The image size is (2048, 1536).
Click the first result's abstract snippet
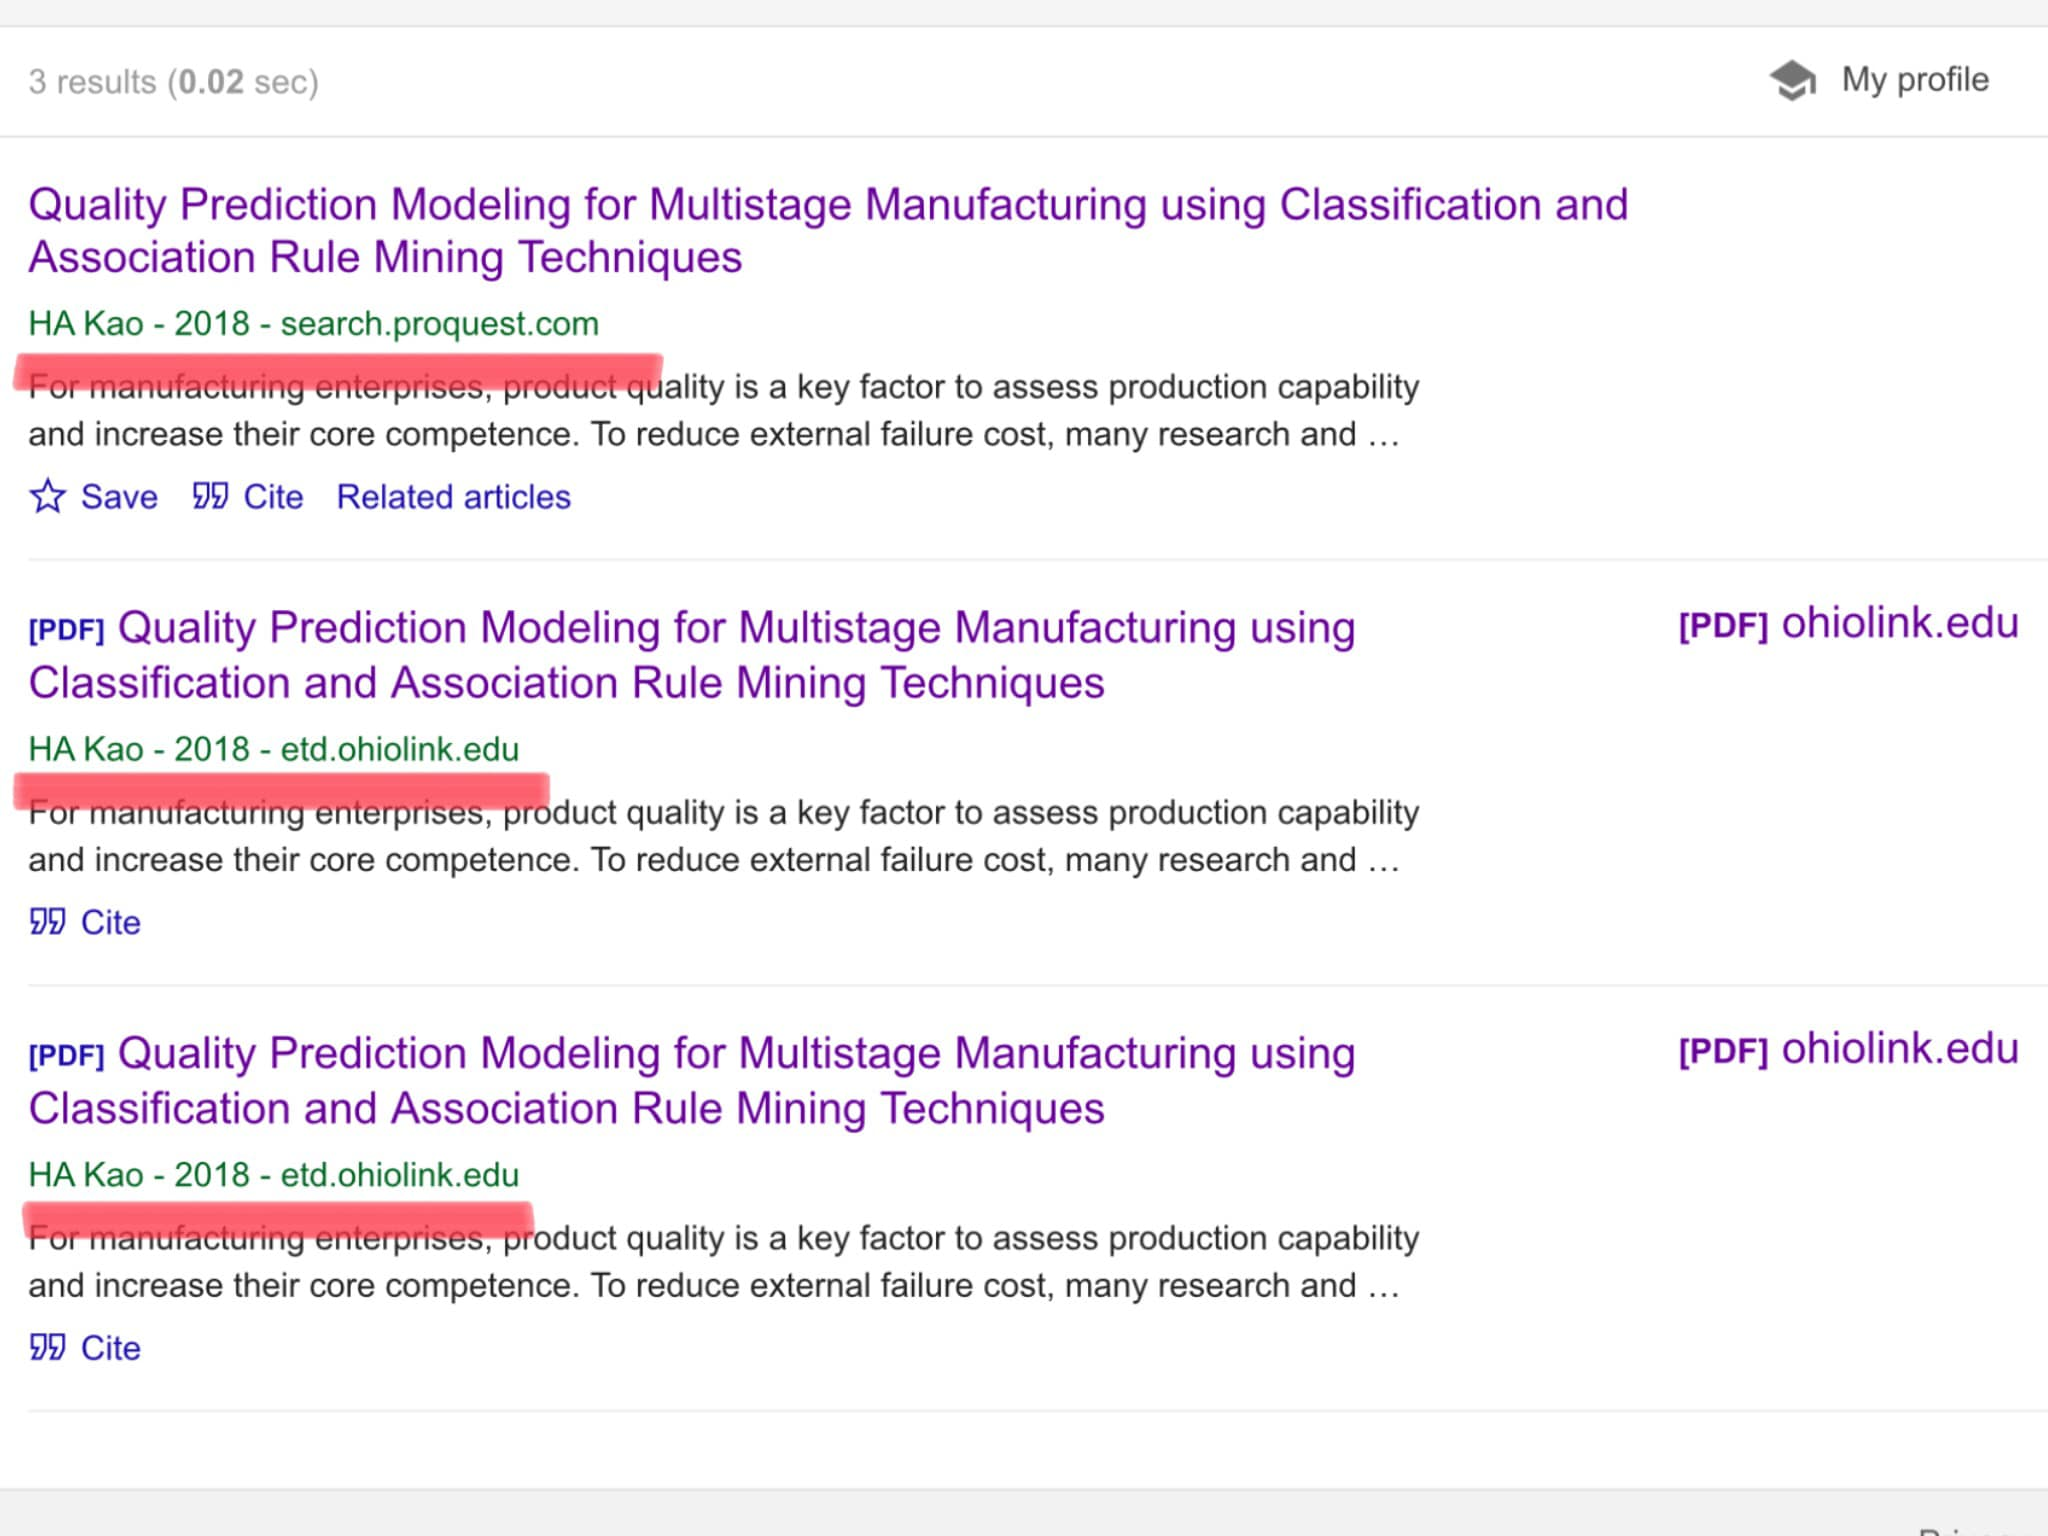click(724, 410)
